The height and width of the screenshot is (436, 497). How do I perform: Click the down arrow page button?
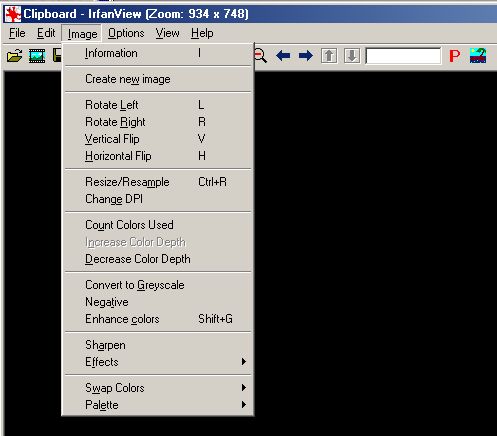click(352, 56)
